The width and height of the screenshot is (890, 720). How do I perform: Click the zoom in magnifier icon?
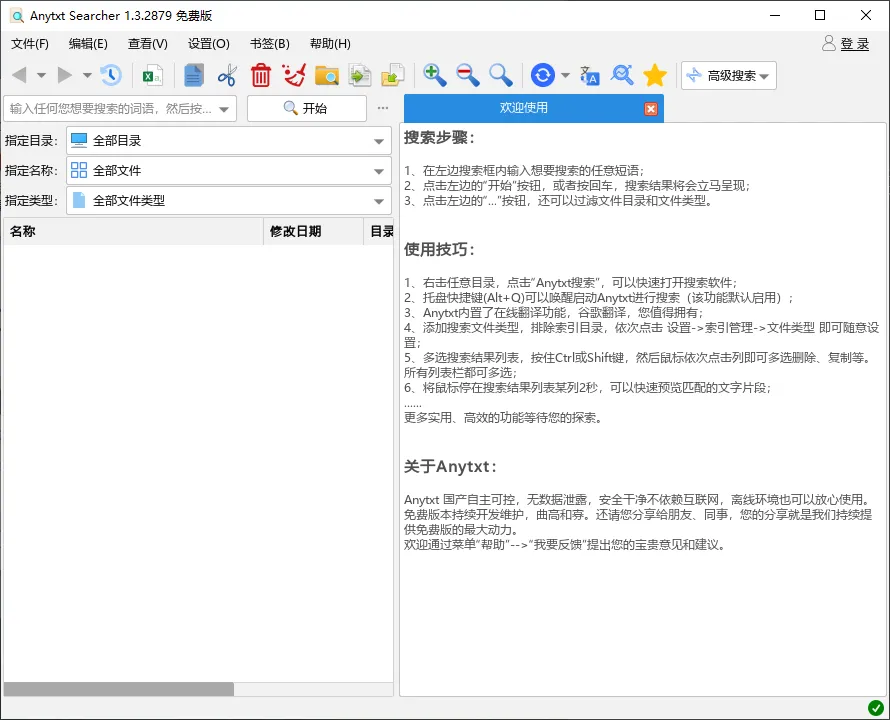pyautogui.click(x=435, y=75)
